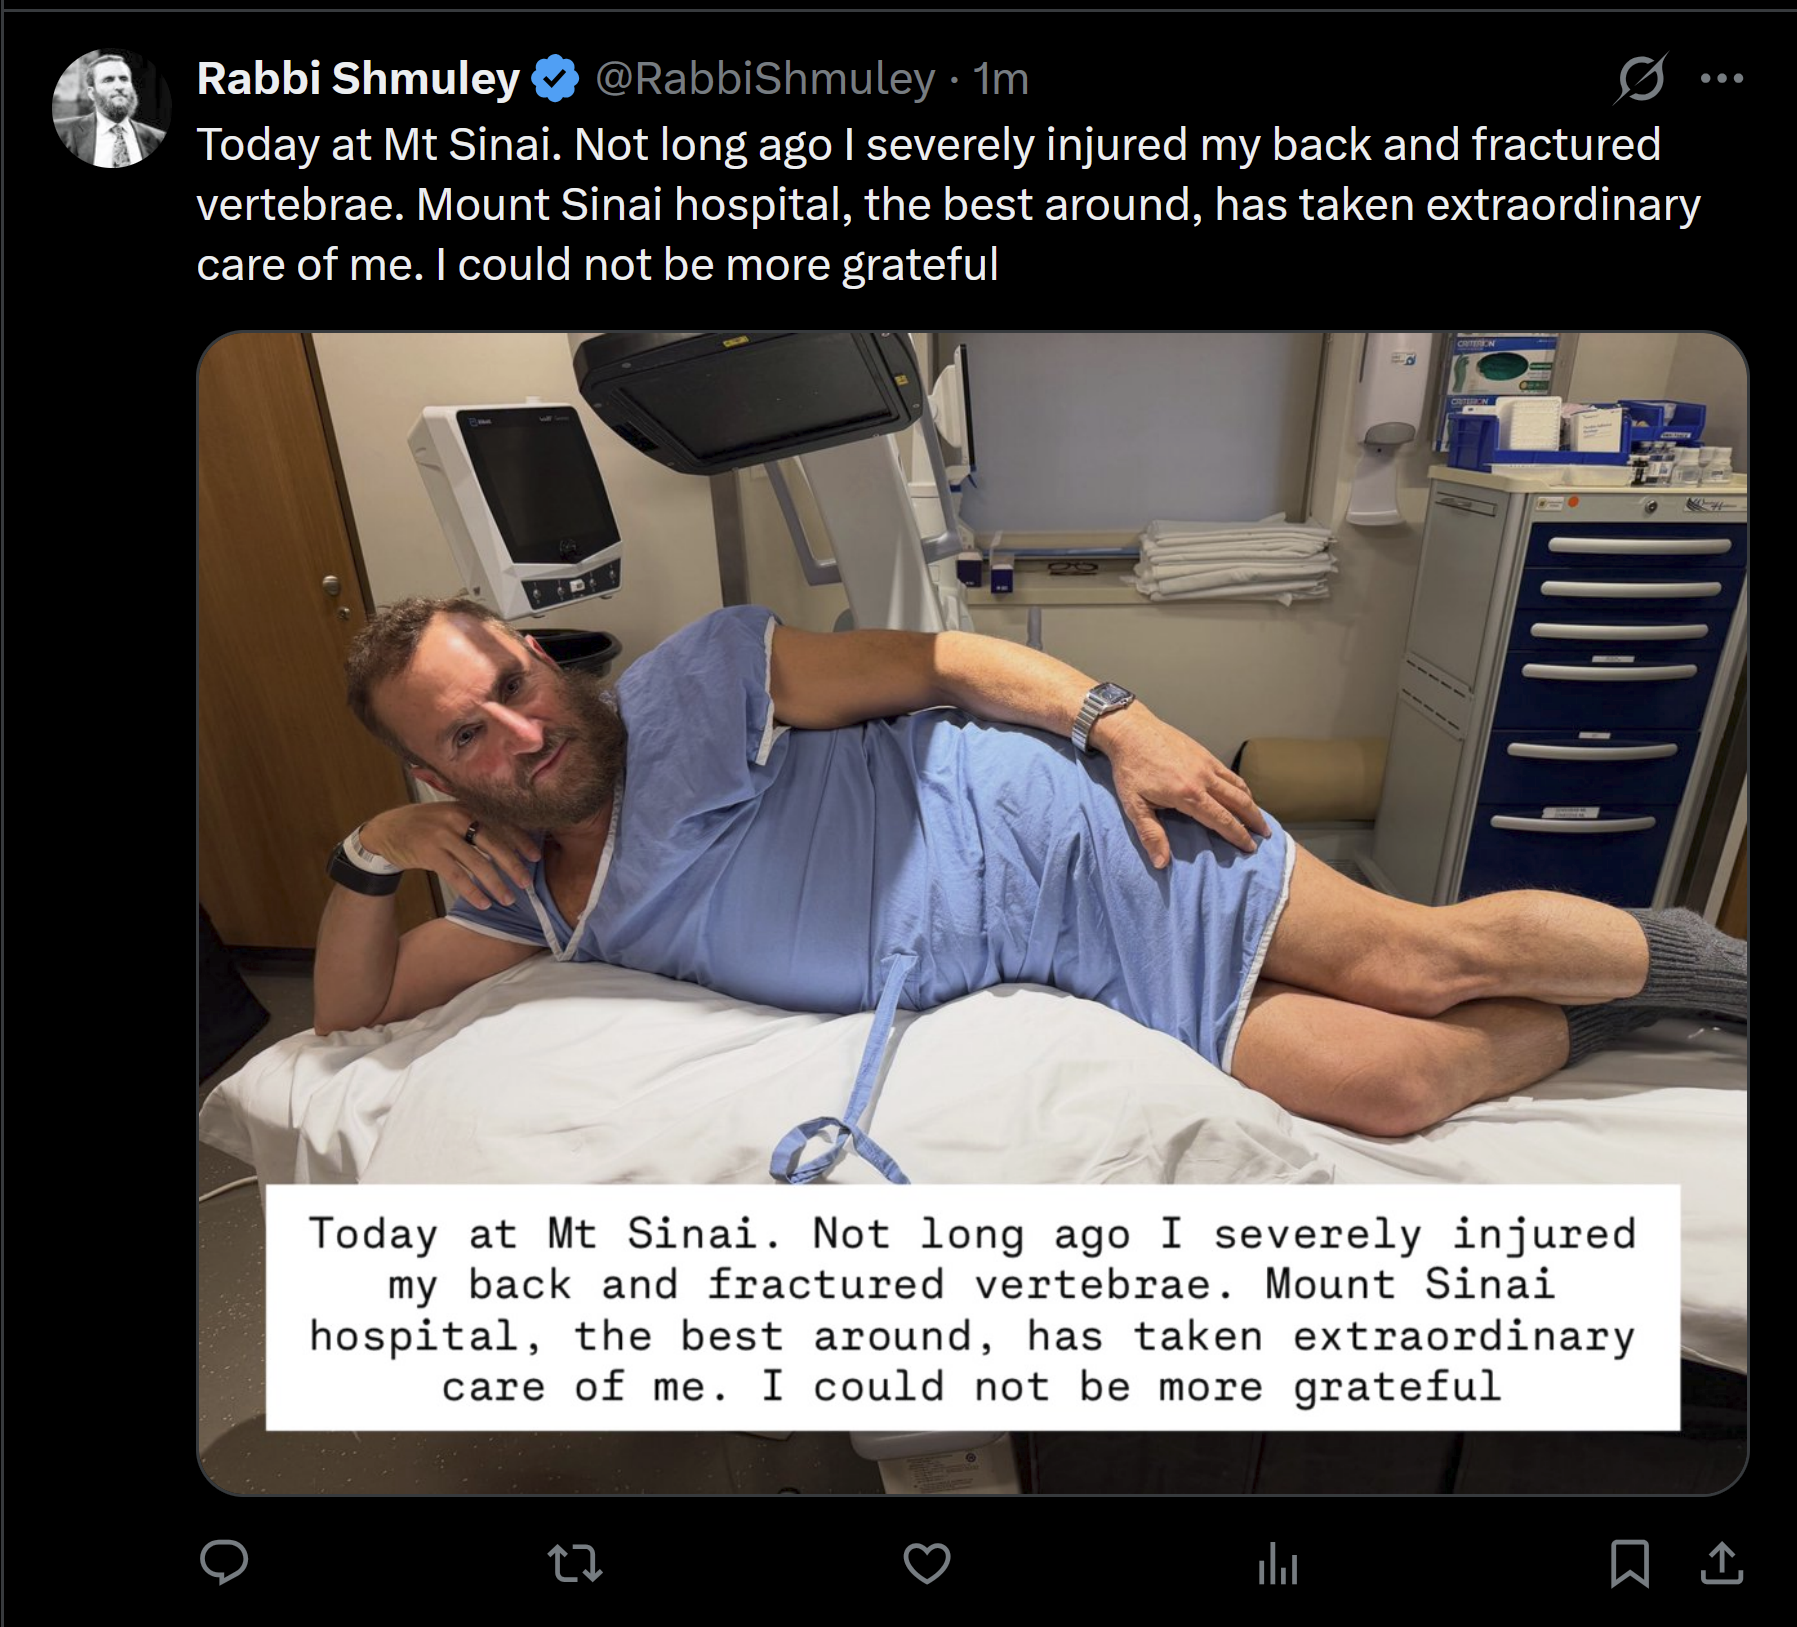Viewport: 1797px width, 1627px height.
Task: Bookmark this post
Action: tap(1629, 1563)
